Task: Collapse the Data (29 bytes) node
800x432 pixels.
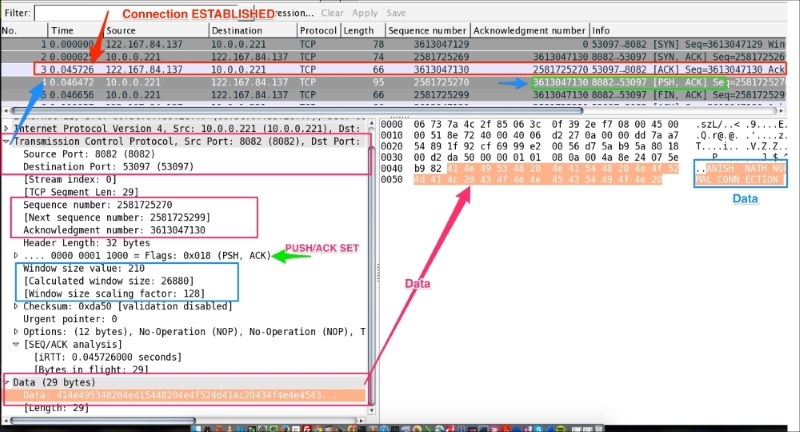Action: [x=6, y=382]
